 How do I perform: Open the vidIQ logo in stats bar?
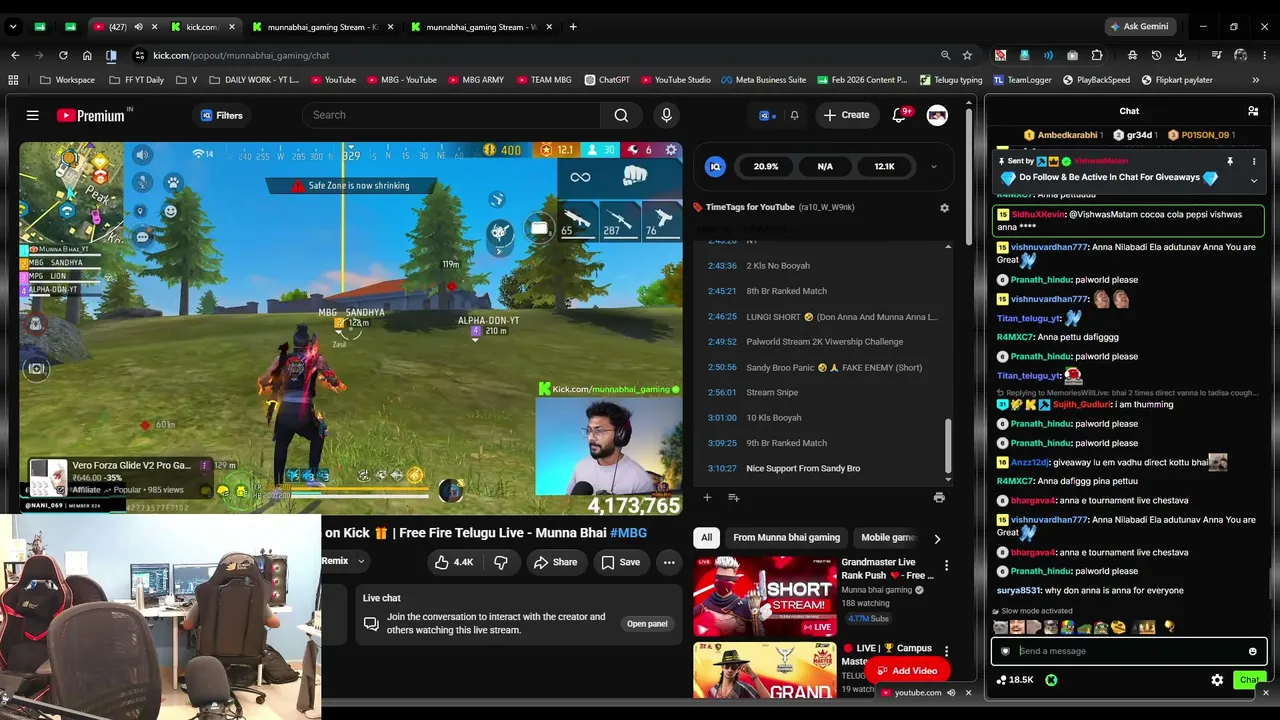tap(715, 167)
